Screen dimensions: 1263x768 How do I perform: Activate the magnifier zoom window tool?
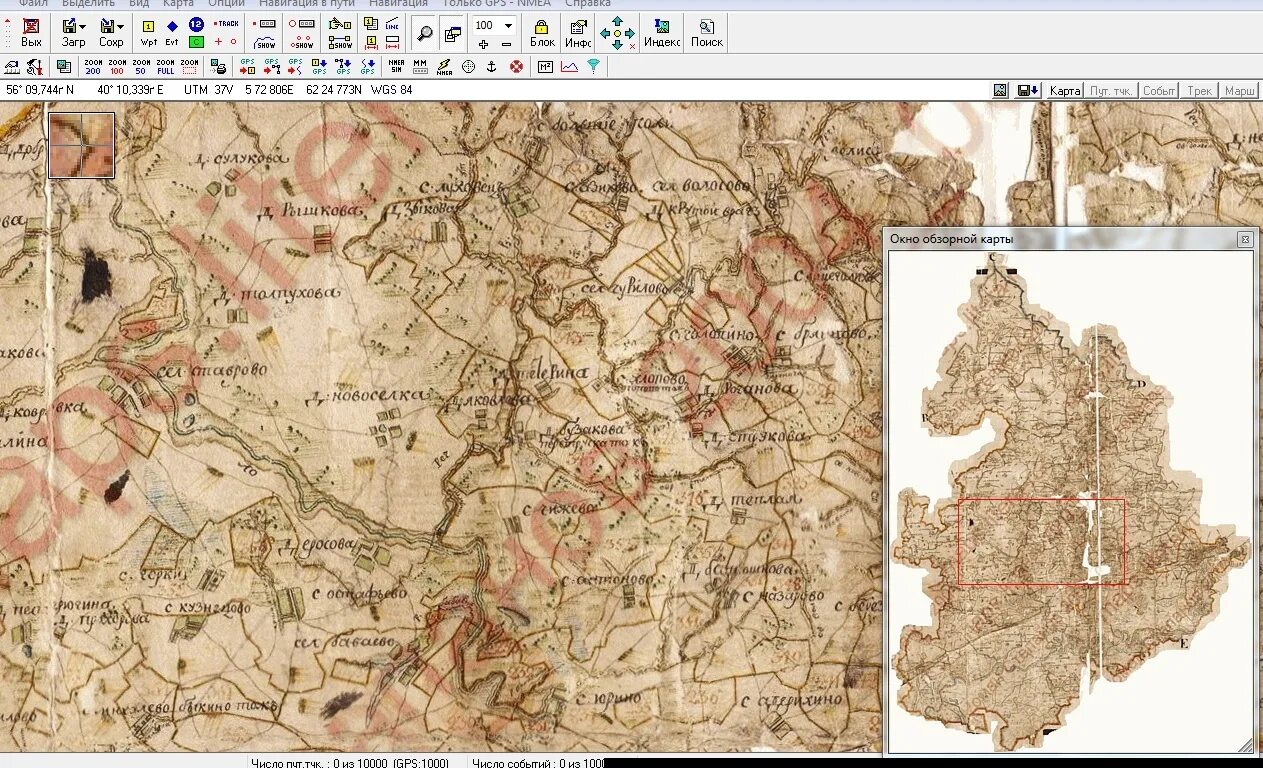tap(425, 33)
